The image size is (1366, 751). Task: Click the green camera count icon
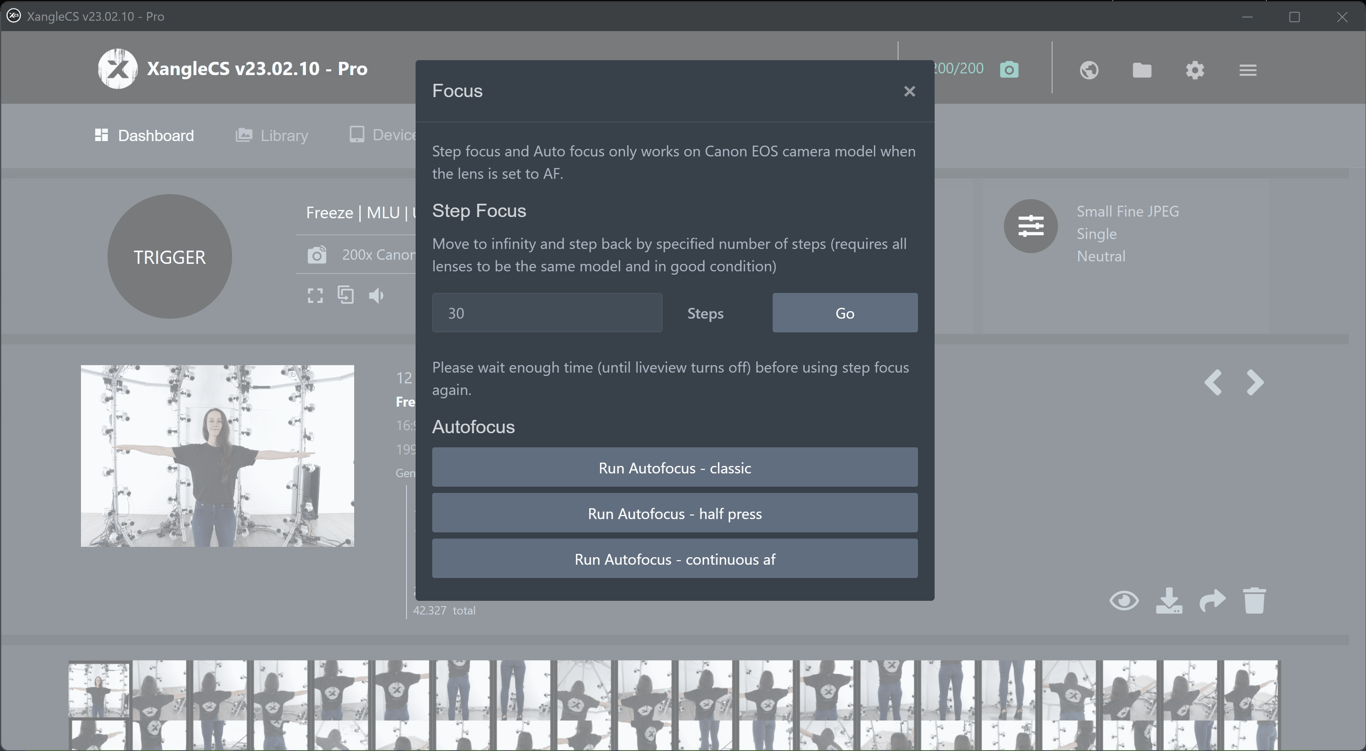point(1010,69)
